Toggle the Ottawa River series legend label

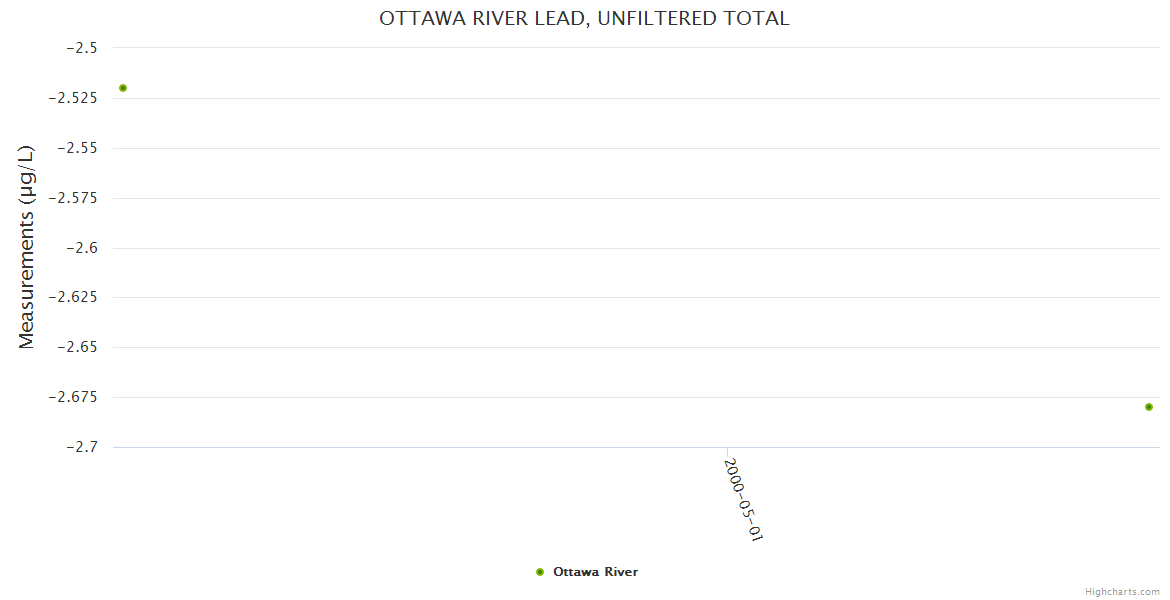(x=595, y=572)
